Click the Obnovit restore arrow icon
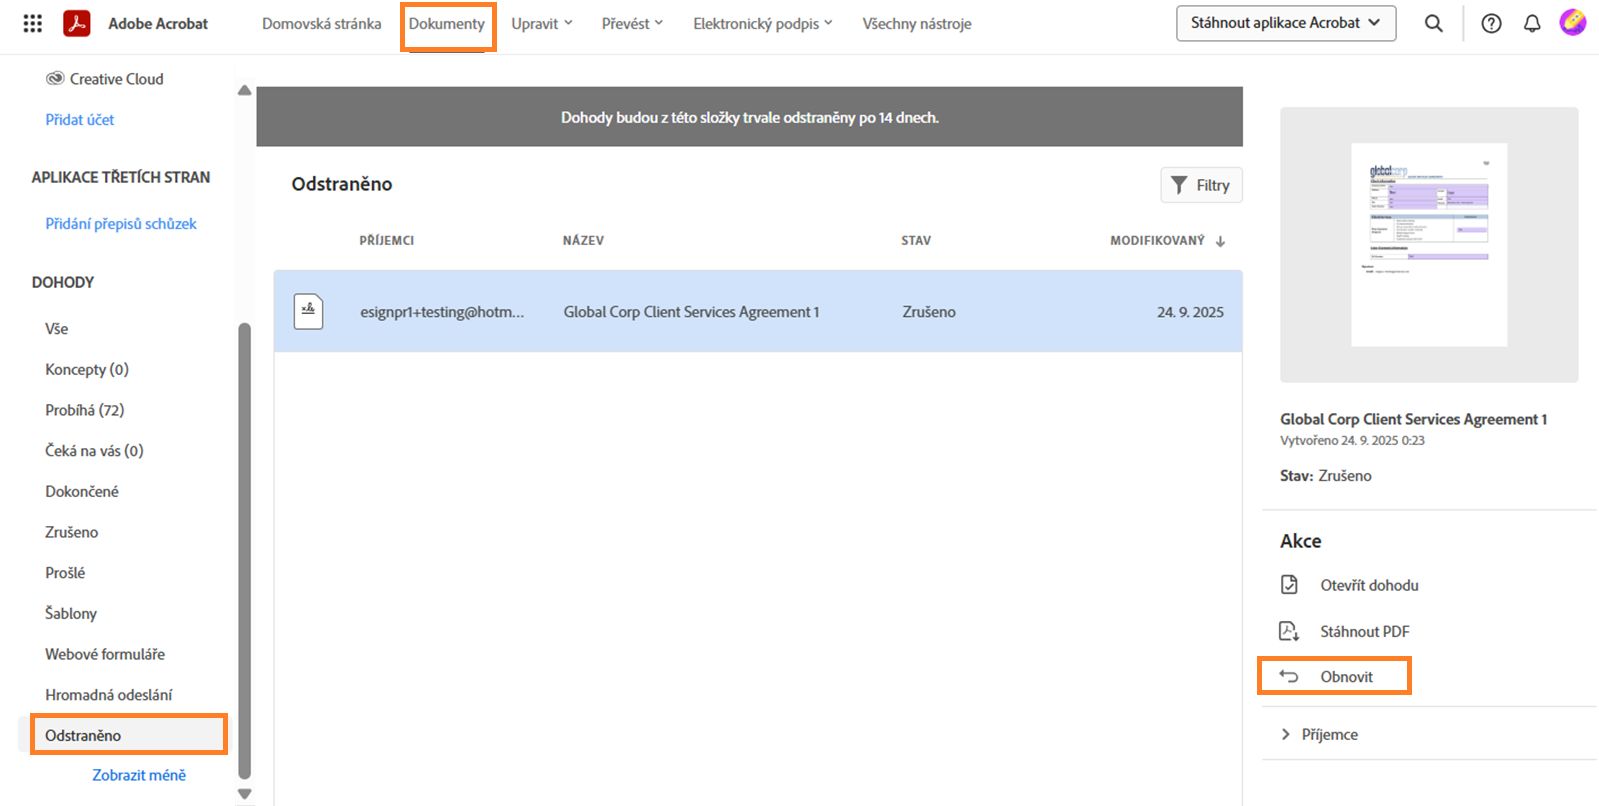 pos(1289,677)
